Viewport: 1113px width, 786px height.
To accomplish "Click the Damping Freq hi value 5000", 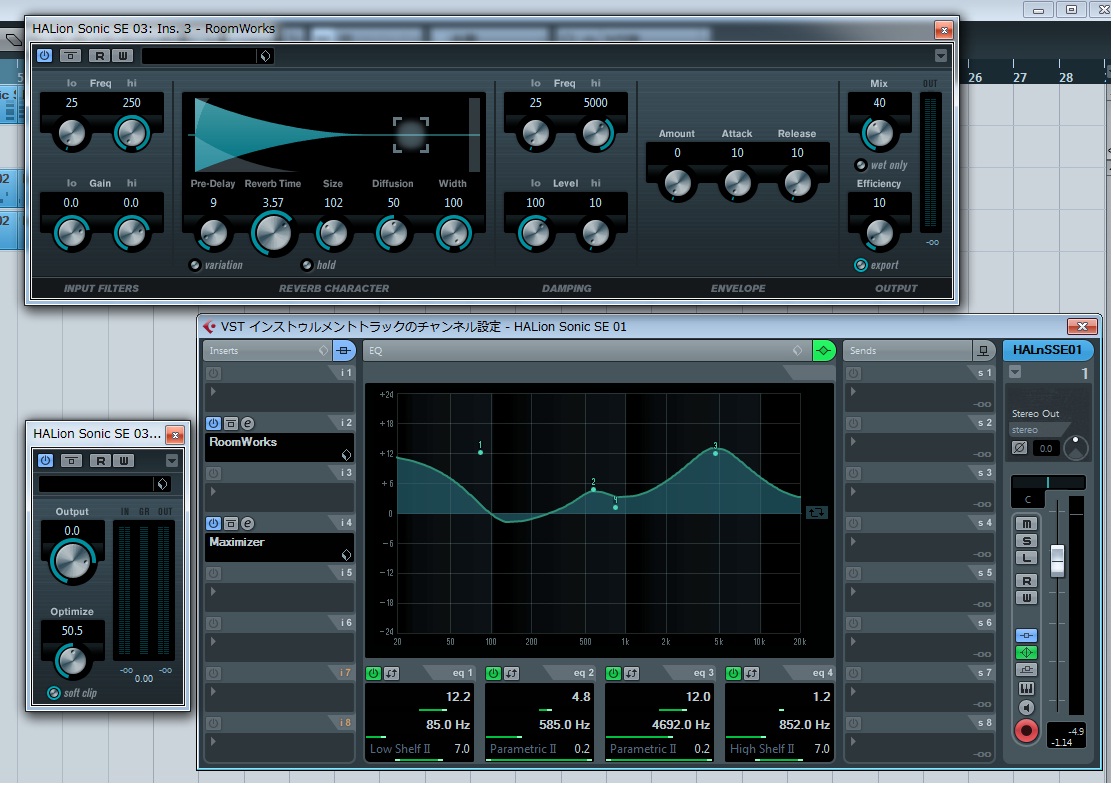I will coord(596,102).
